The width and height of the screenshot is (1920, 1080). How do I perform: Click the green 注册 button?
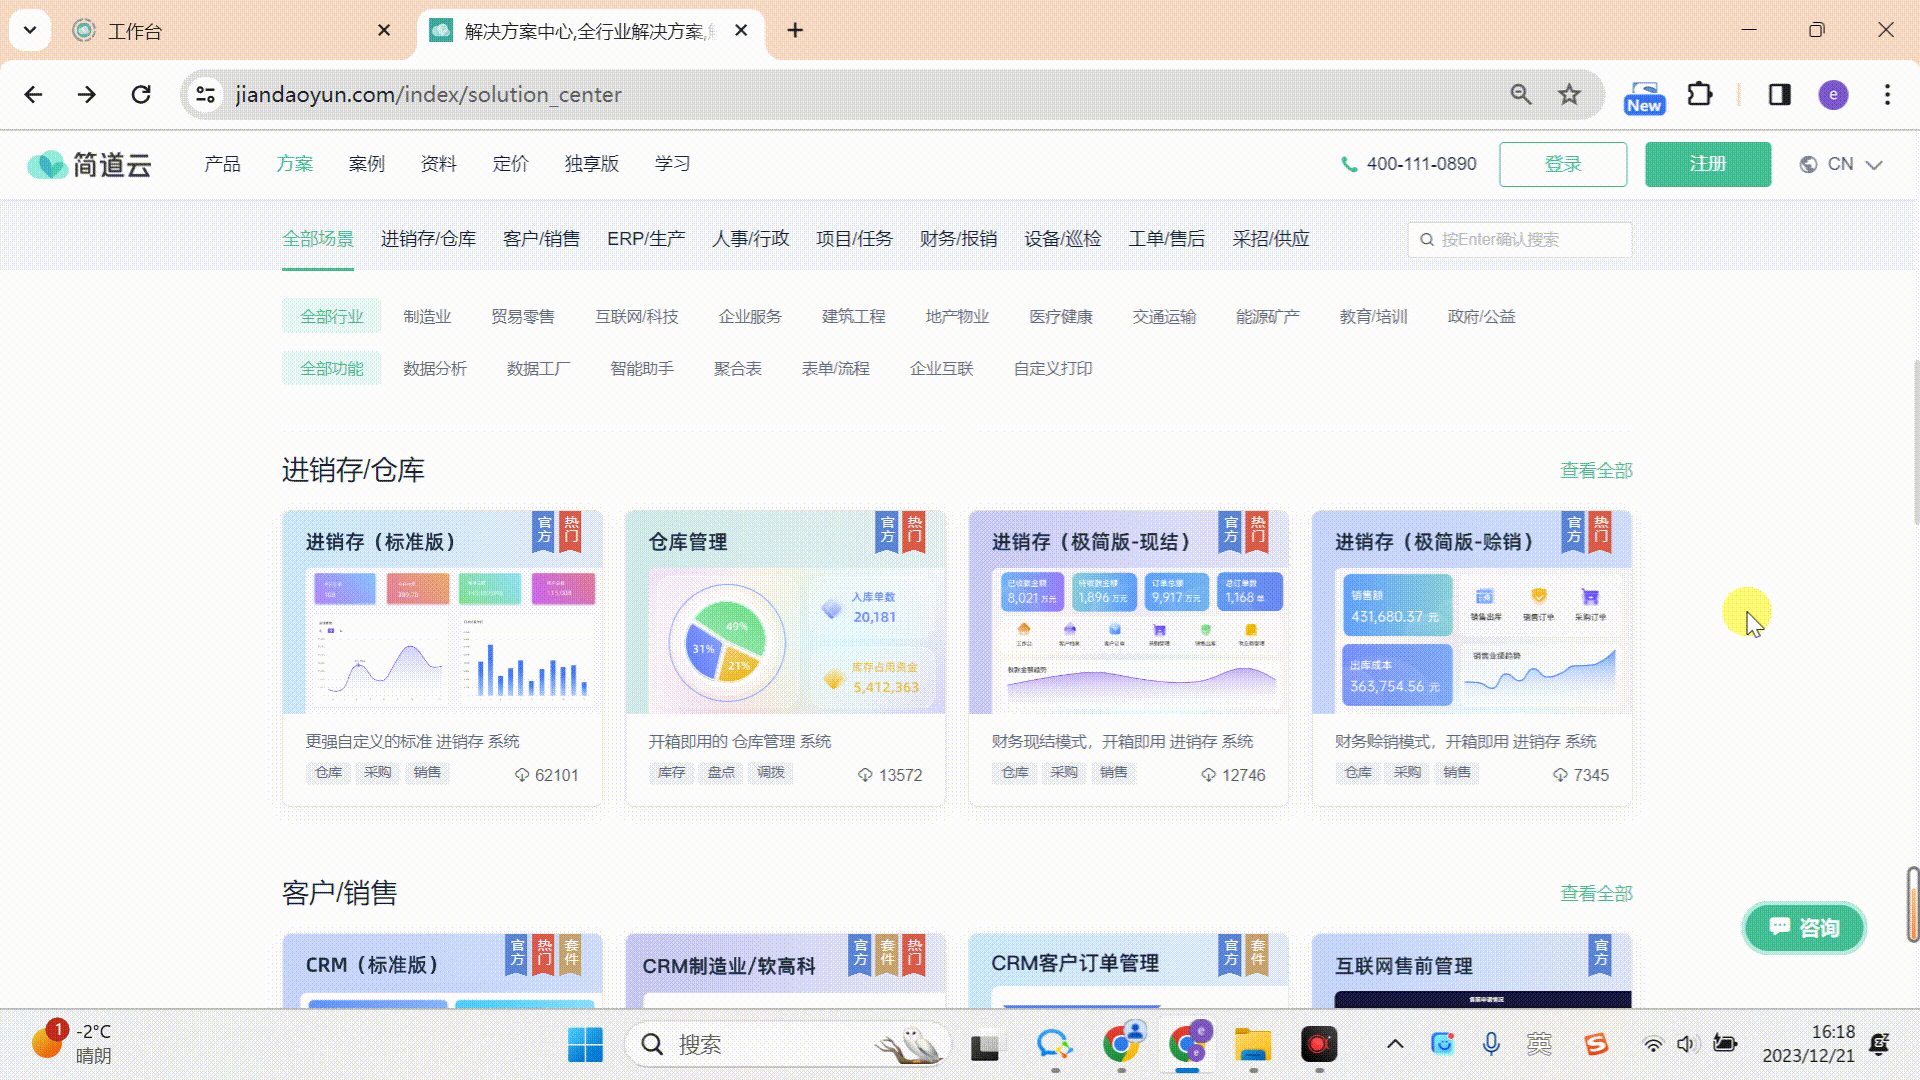coord(1708,164)
